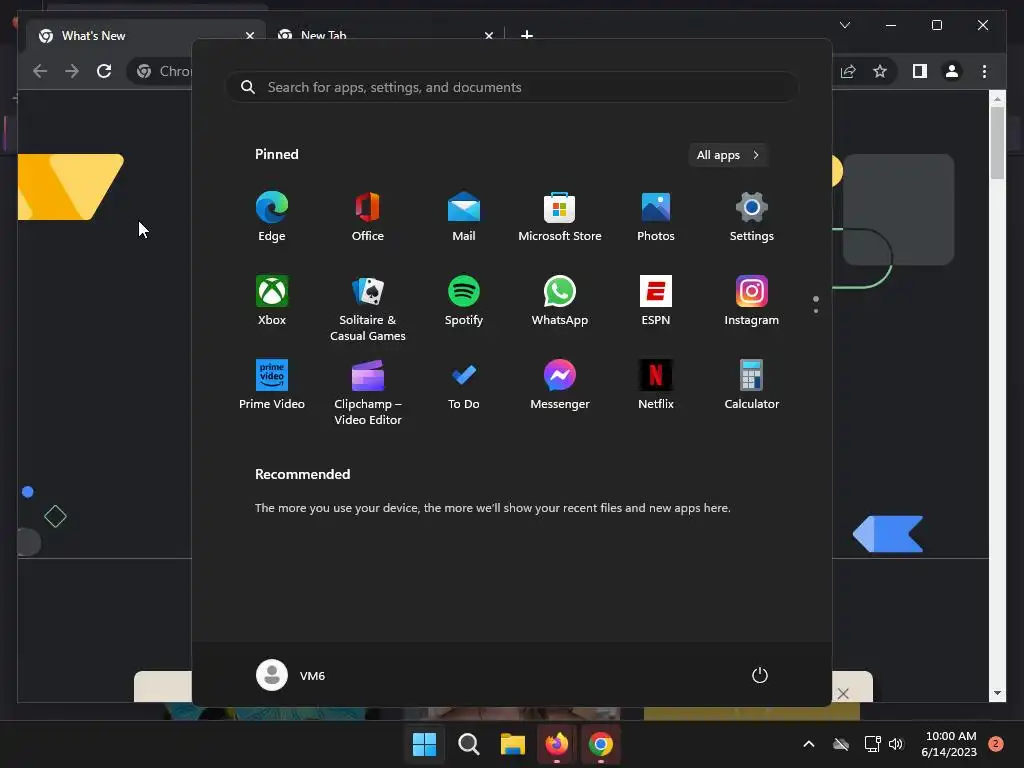Screen dimensions: 1024x768
Task: Click the power button in Start menu
Action: (760, 675)
